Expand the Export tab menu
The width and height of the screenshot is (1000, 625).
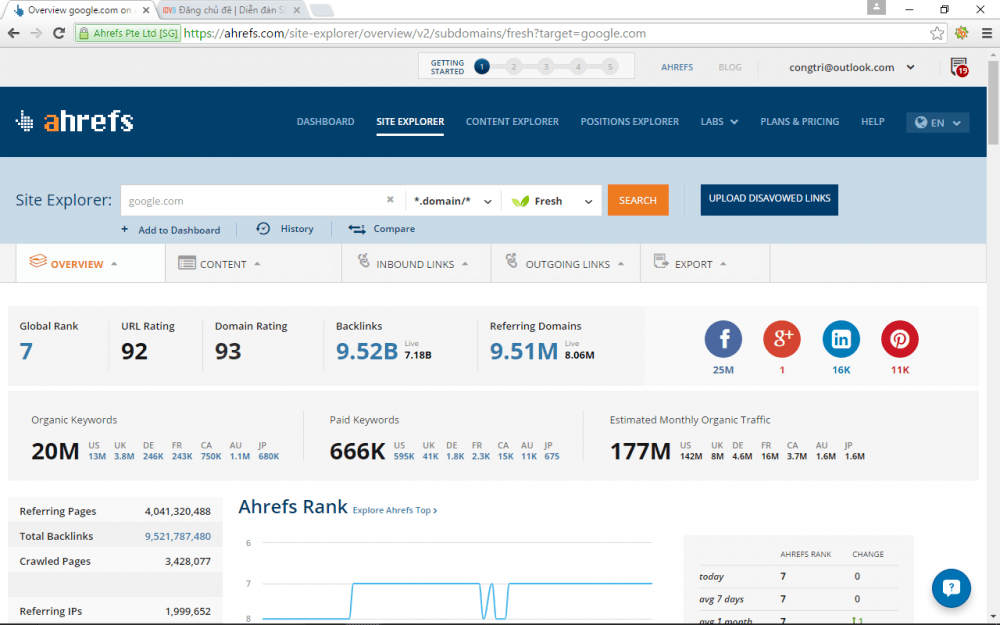tap(723, 263)
